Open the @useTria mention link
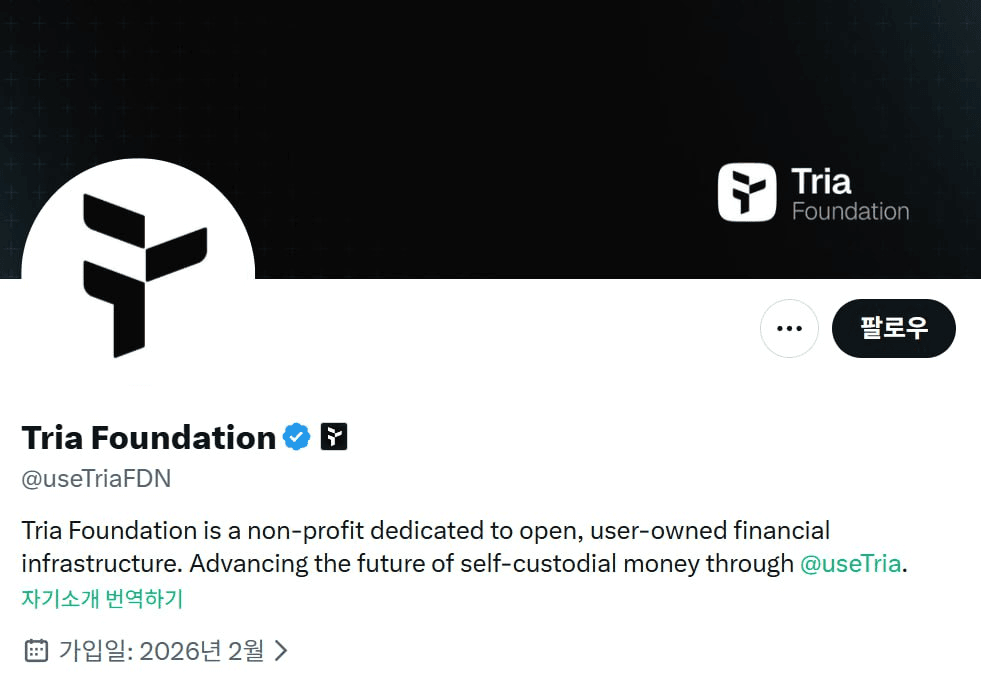The width and height of the screenshot is (981, 676). point(851,563)
